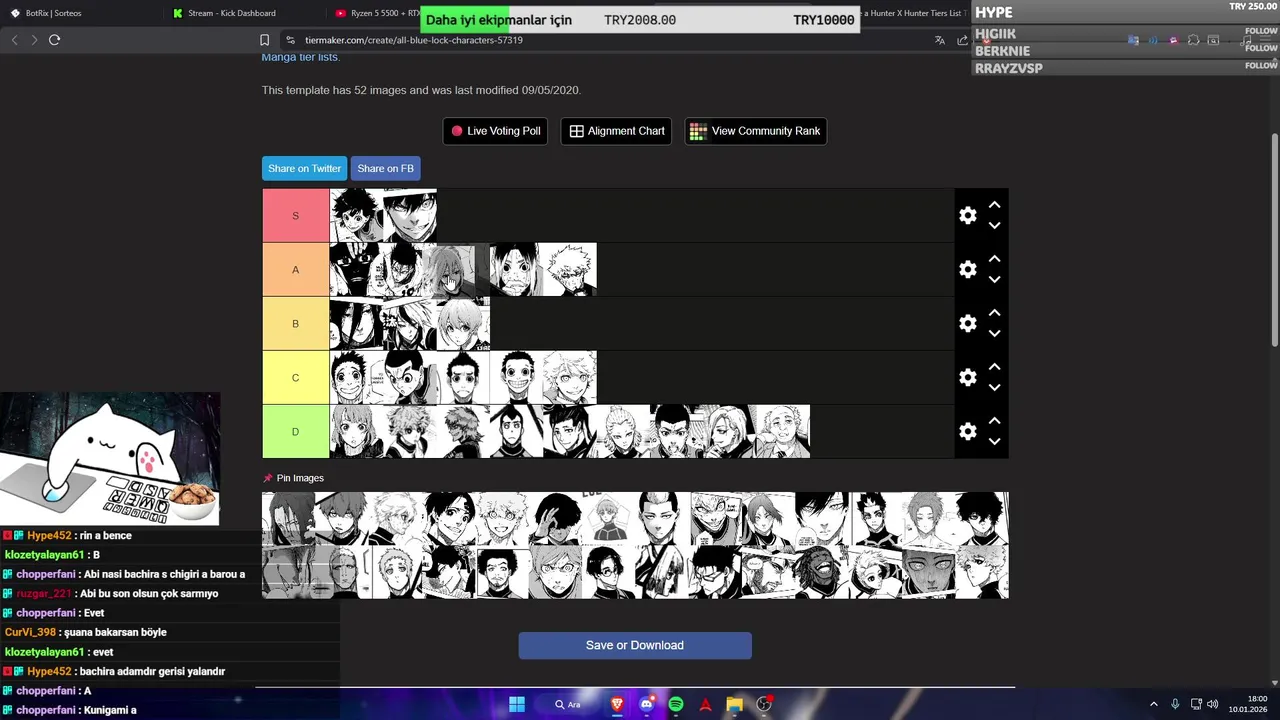The width and height of the screenshot is (1280, 720).
Task: Move D tier row down with arrow
Action: (x=994, y=442)
